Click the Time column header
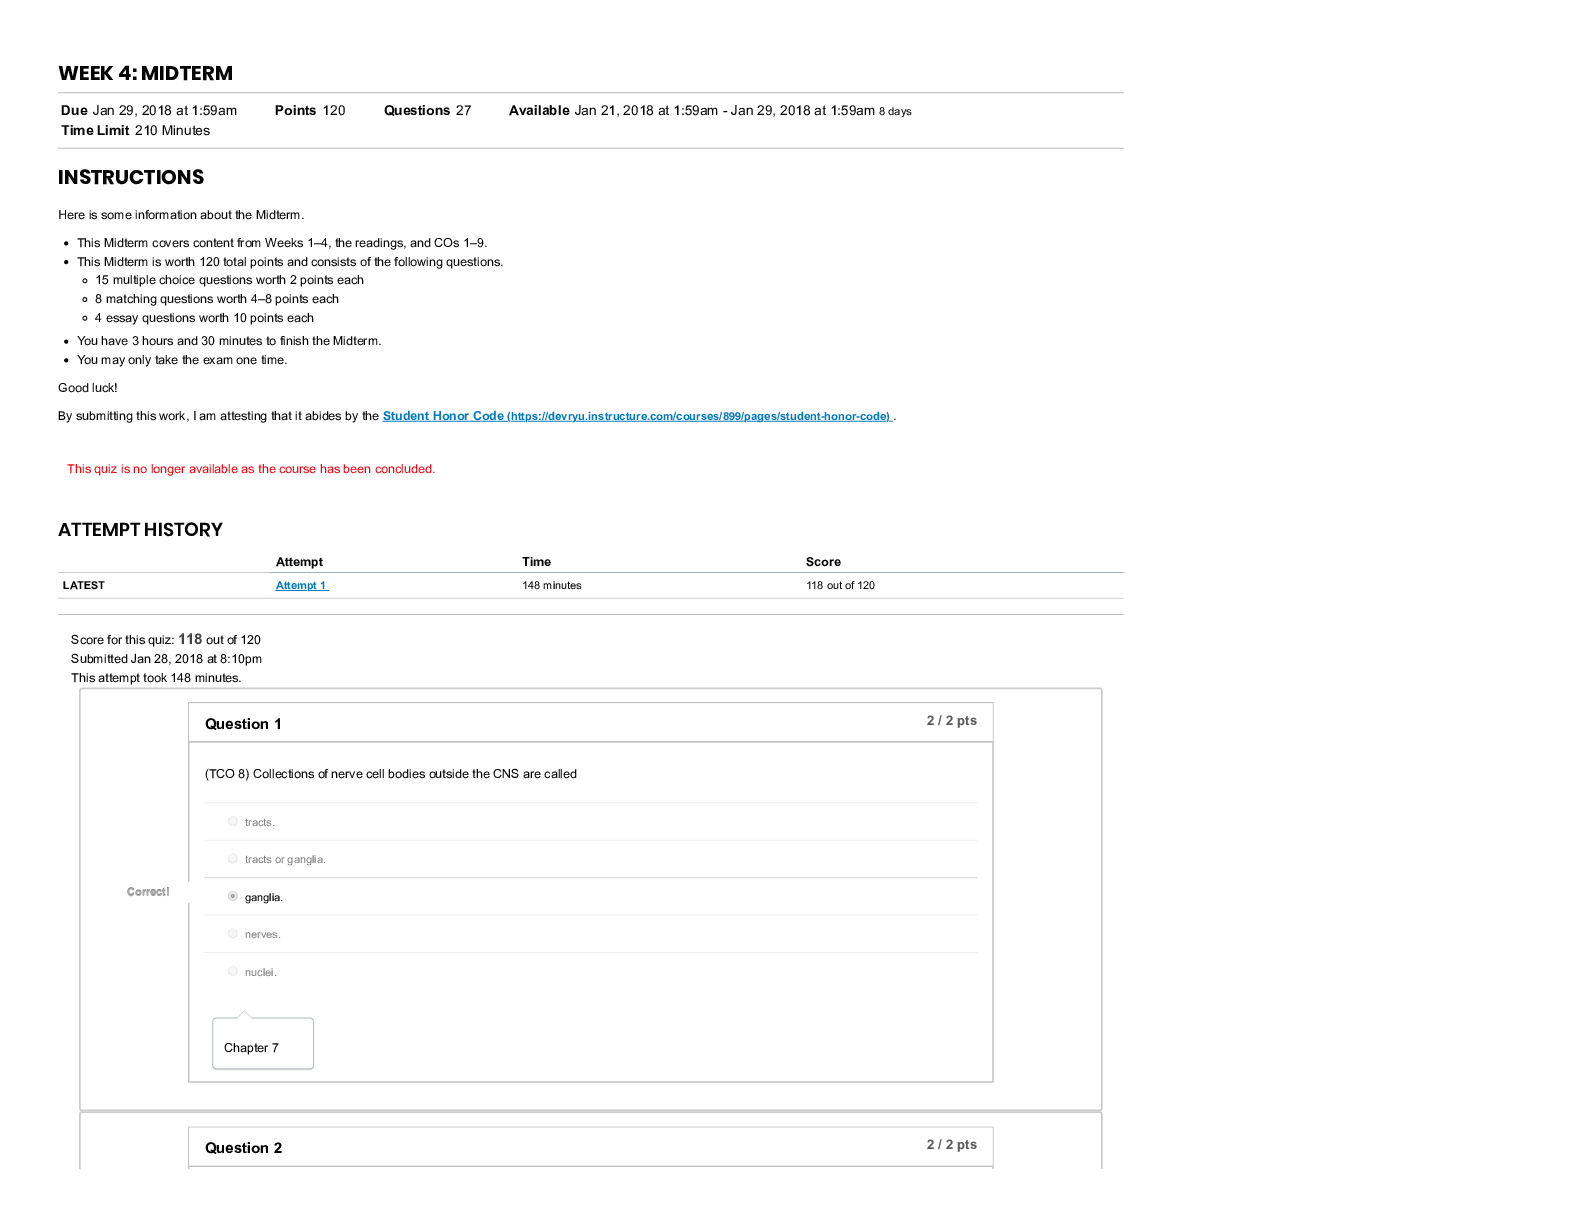Screen dimensions: 1586x1226 pyautogui.click(x=536, y=562)
